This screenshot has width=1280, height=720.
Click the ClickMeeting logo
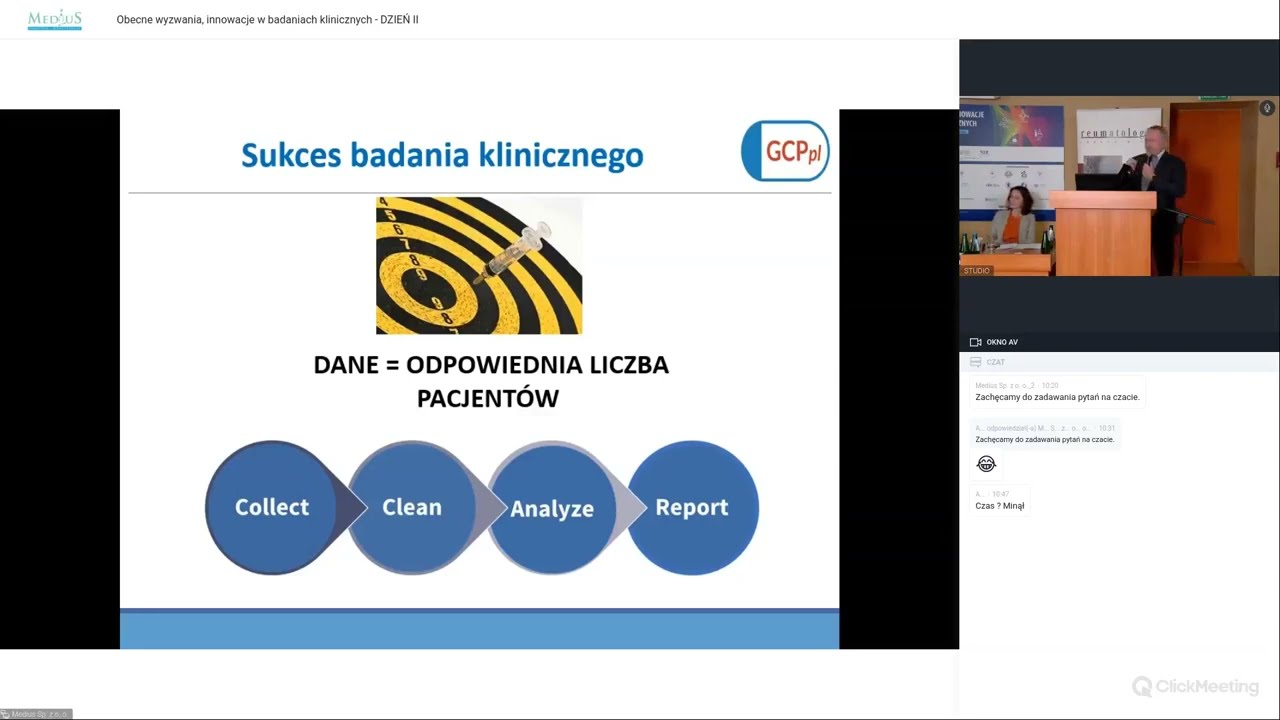[1195, 686]
